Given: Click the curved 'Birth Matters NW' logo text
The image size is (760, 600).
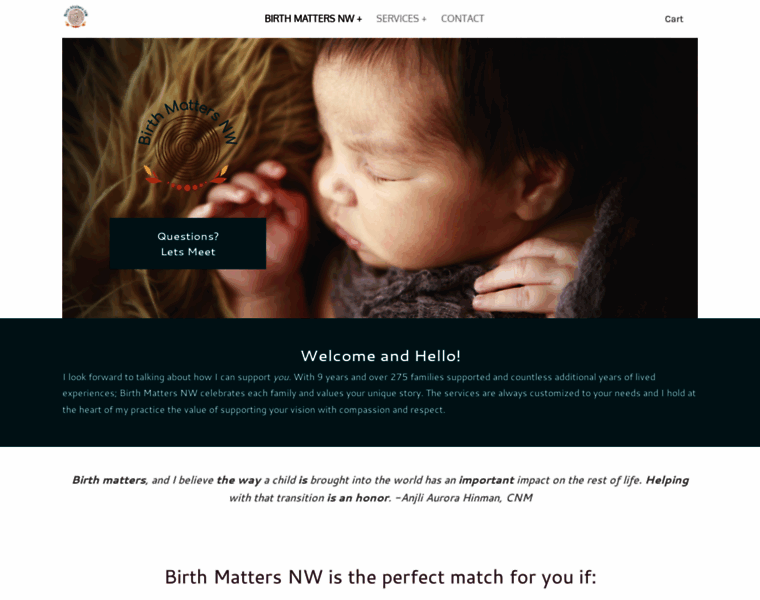Looking at the screenshot, I should coord(187,121).
